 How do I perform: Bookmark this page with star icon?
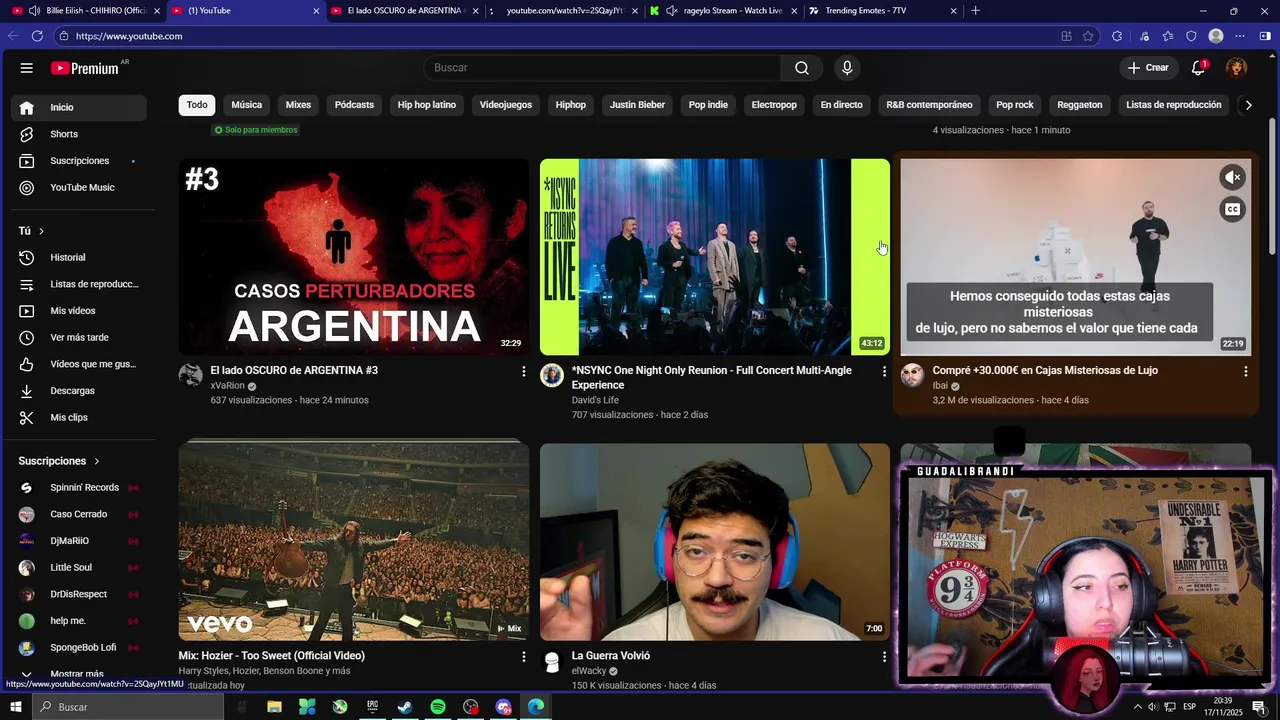click(x=1089, y=36)
